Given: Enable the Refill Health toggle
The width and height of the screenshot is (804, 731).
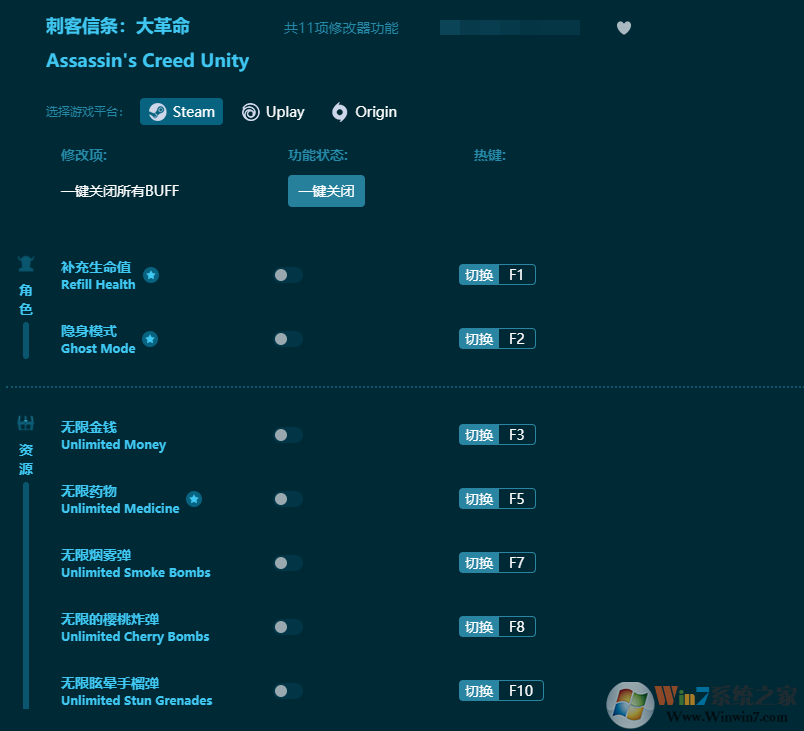Looking at the screenshot, I should [x=287, y=275].
